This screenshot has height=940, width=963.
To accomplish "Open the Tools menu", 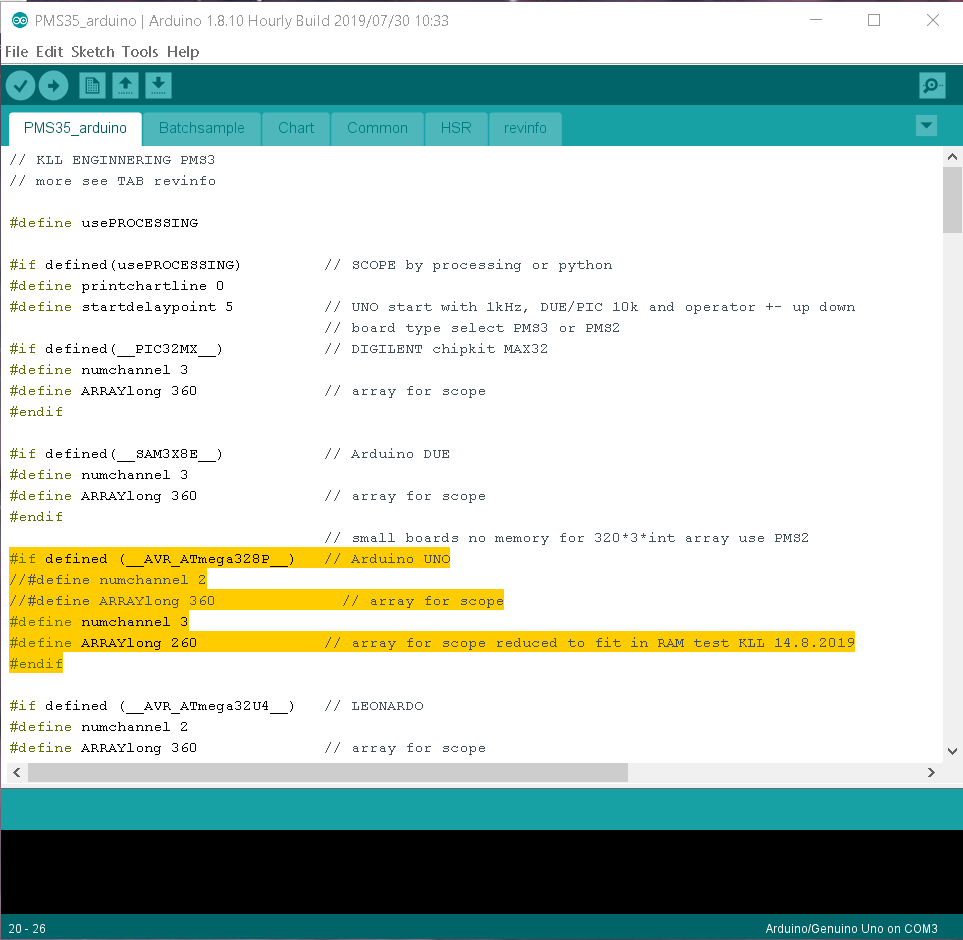I will click(x=140, y=52).
